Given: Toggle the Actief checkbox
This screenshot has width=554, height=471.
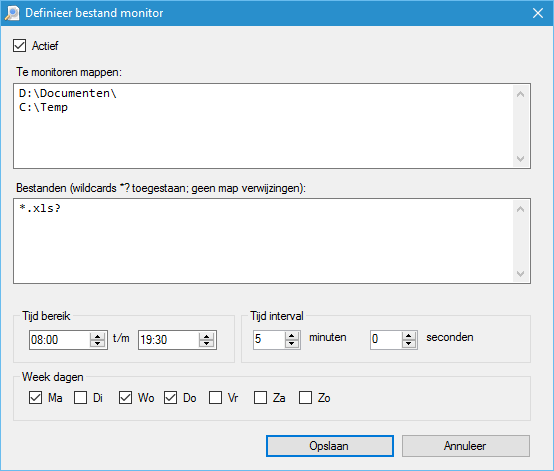Looking at the screenshot, I should 19,46.
